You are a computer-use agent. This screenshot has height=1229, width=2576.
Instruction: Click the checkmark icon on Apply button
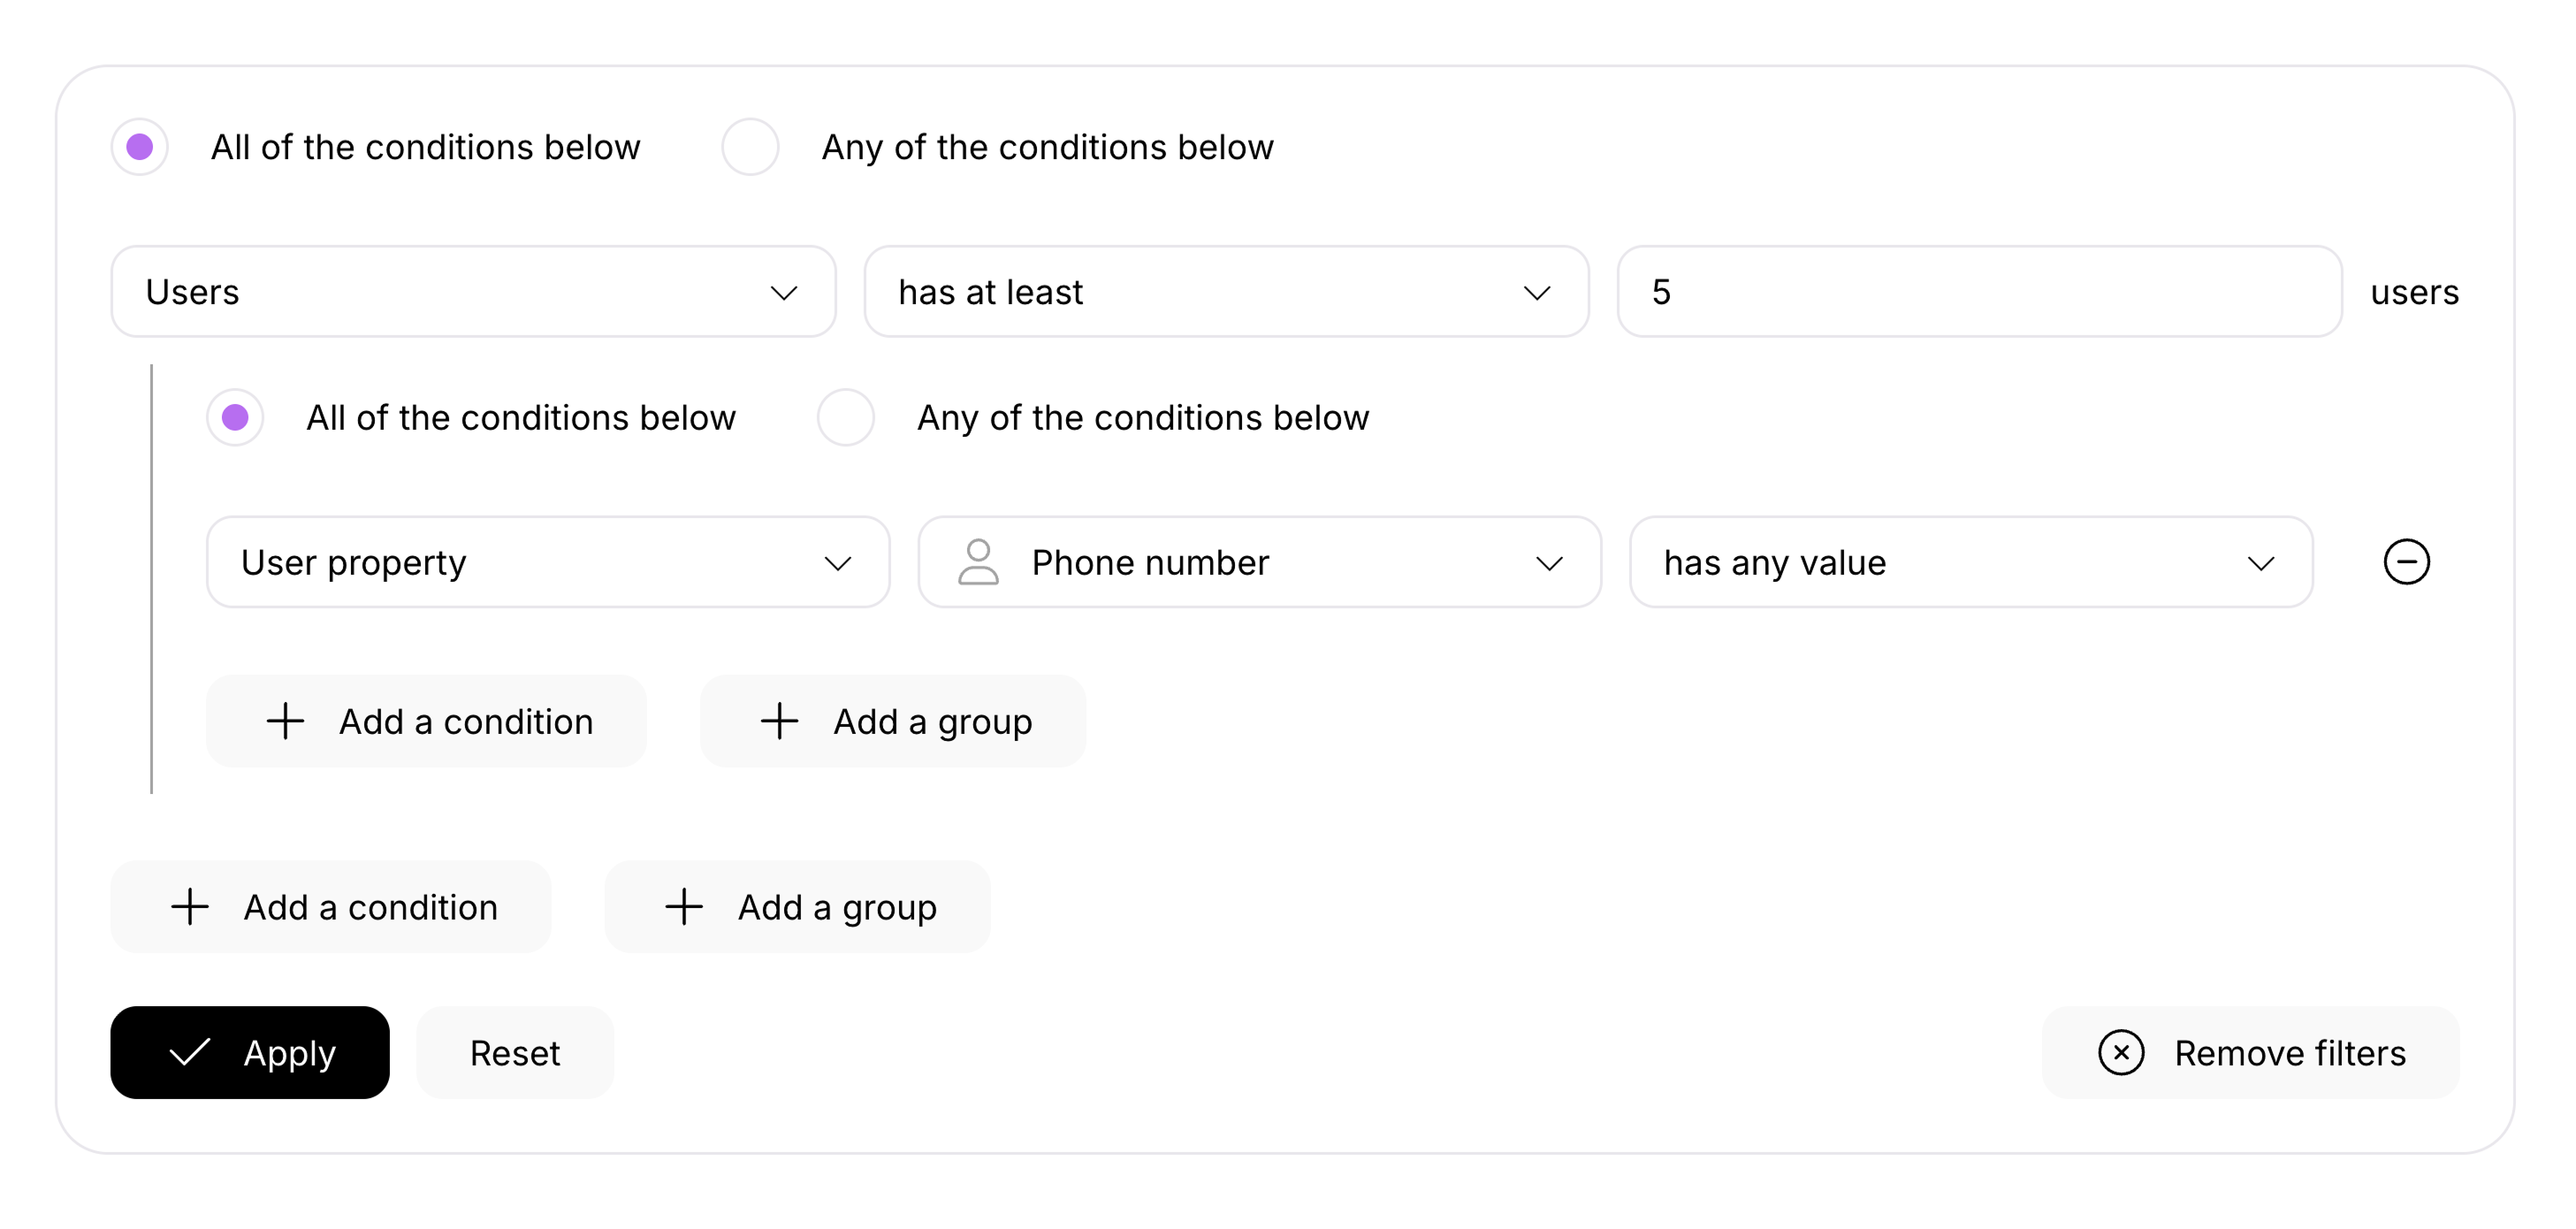[x=190, y=1052]
